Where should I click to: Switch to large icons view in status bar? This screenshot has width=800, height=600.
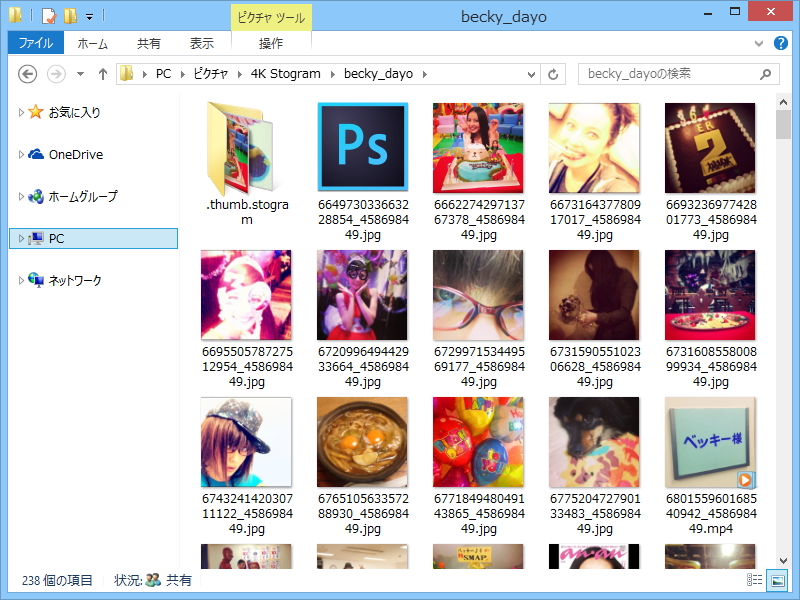(x=778, y=580)
